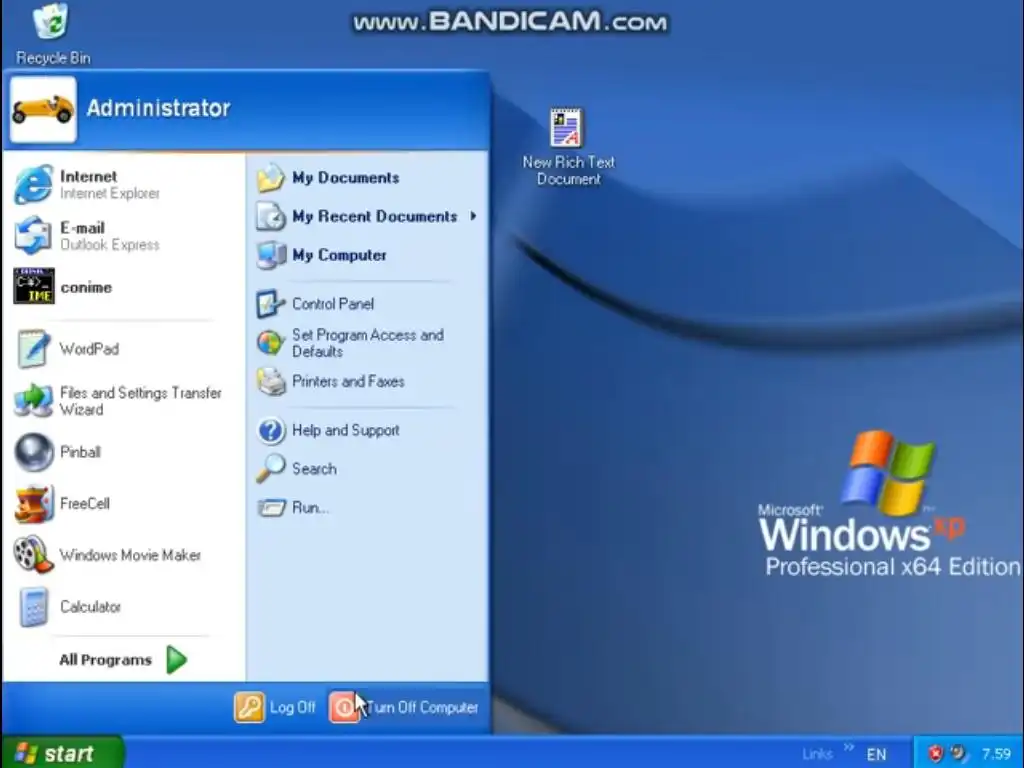
Task: Click the taskbar clock showing 7:59
Action: (996, 754)
